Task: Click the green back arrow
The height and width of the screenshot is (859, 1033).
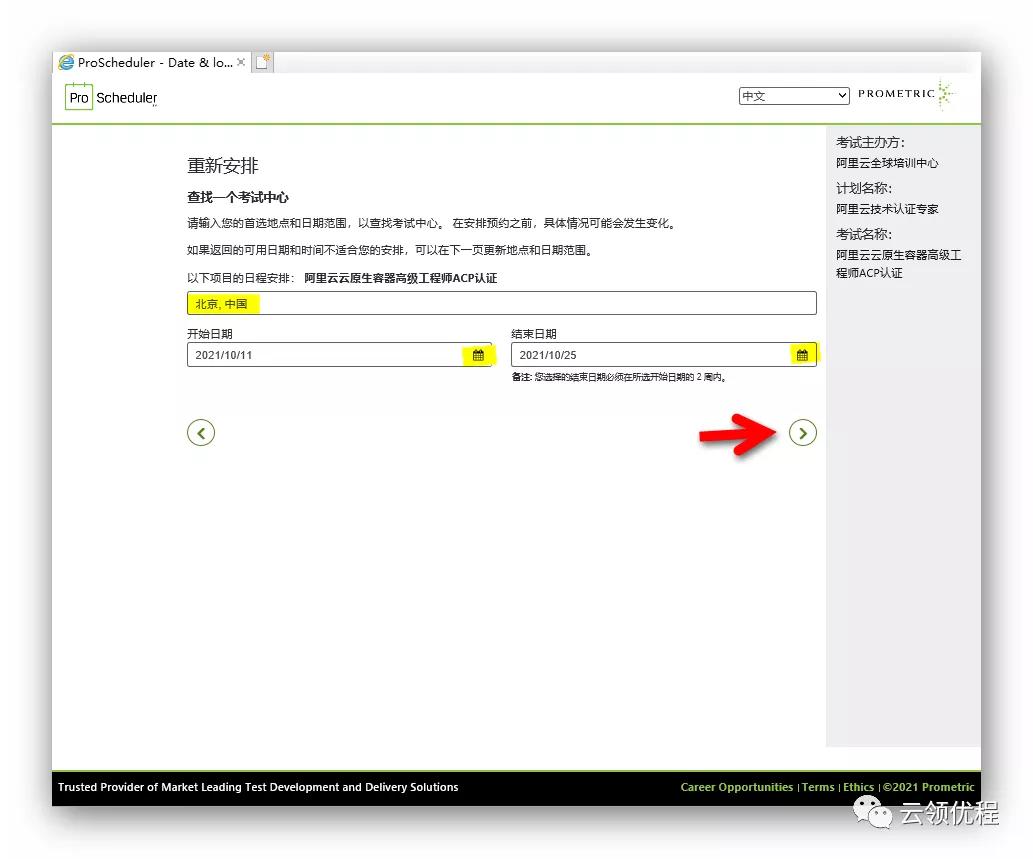Action: [x=201, y=432]
